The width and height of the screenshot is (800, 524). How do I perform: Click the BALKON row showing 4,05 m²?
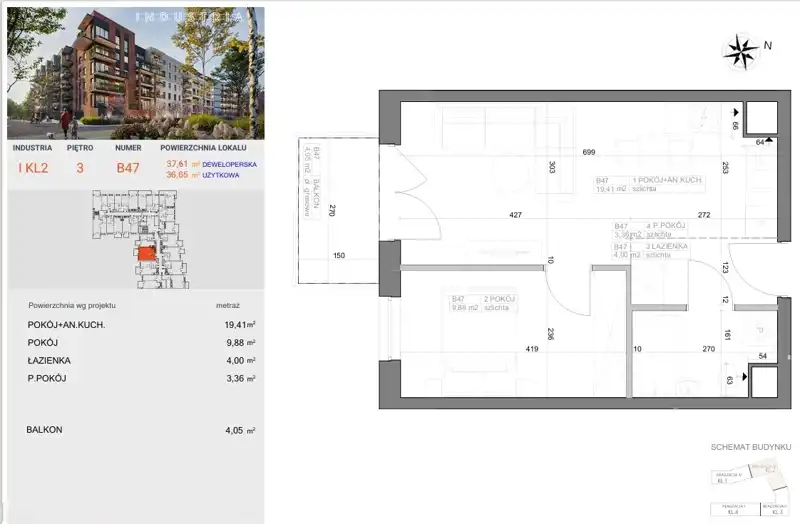pyautogui.click(x=136, y=430)
